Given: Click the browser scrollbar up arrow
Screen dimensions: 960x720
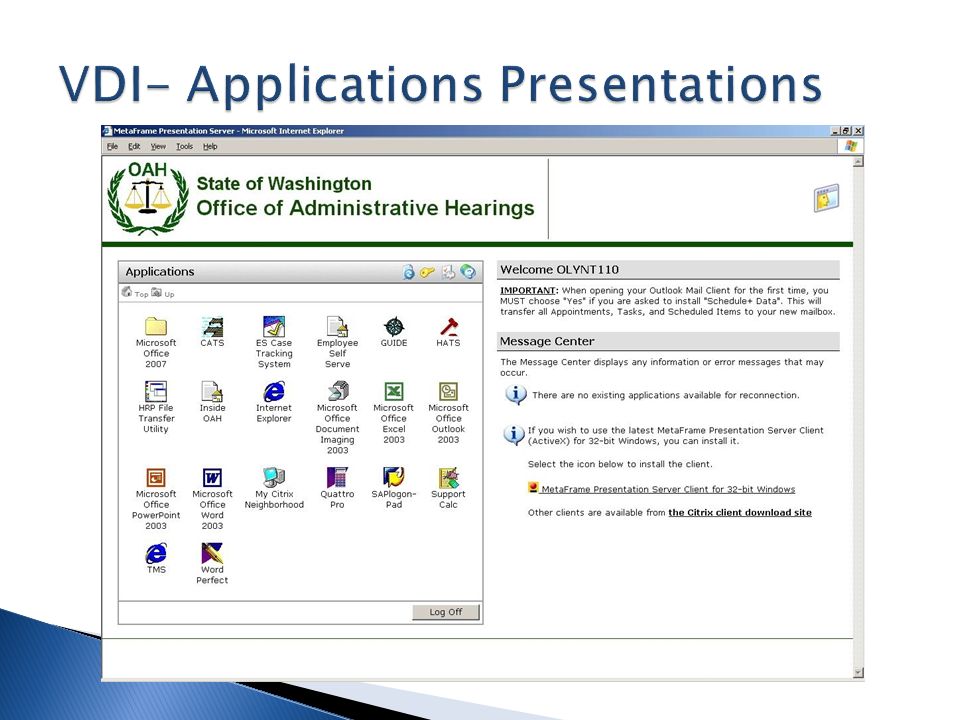Looking at the screenshot, I should 858,162.
